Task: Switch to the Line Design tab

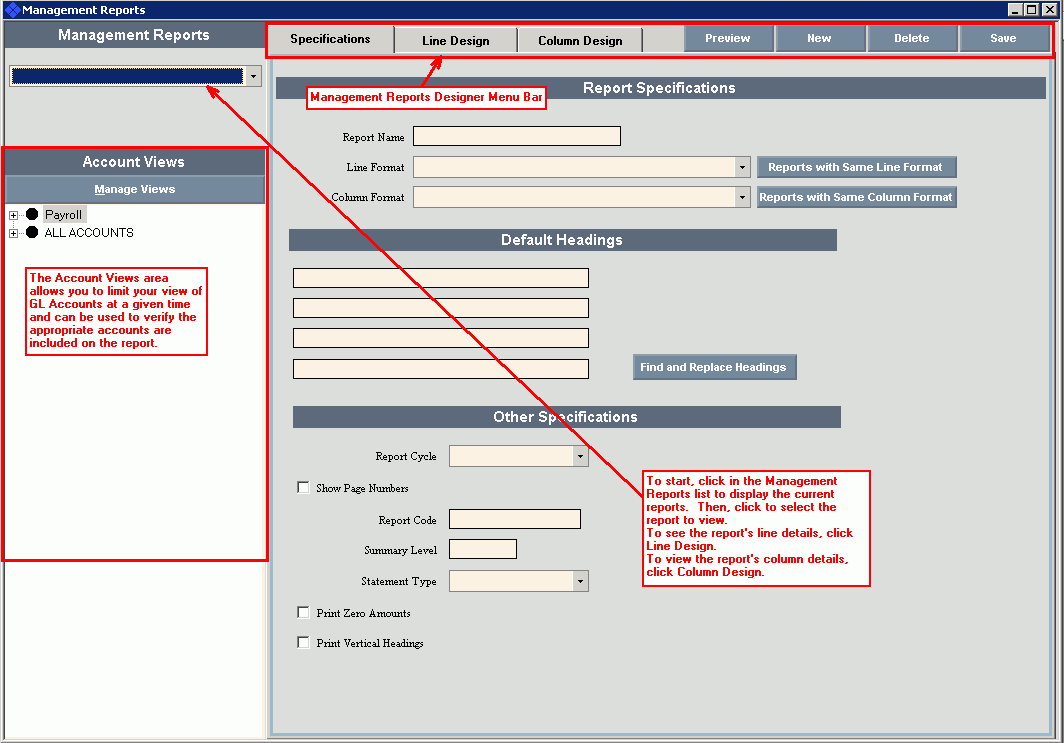Action: coord(456,41)
